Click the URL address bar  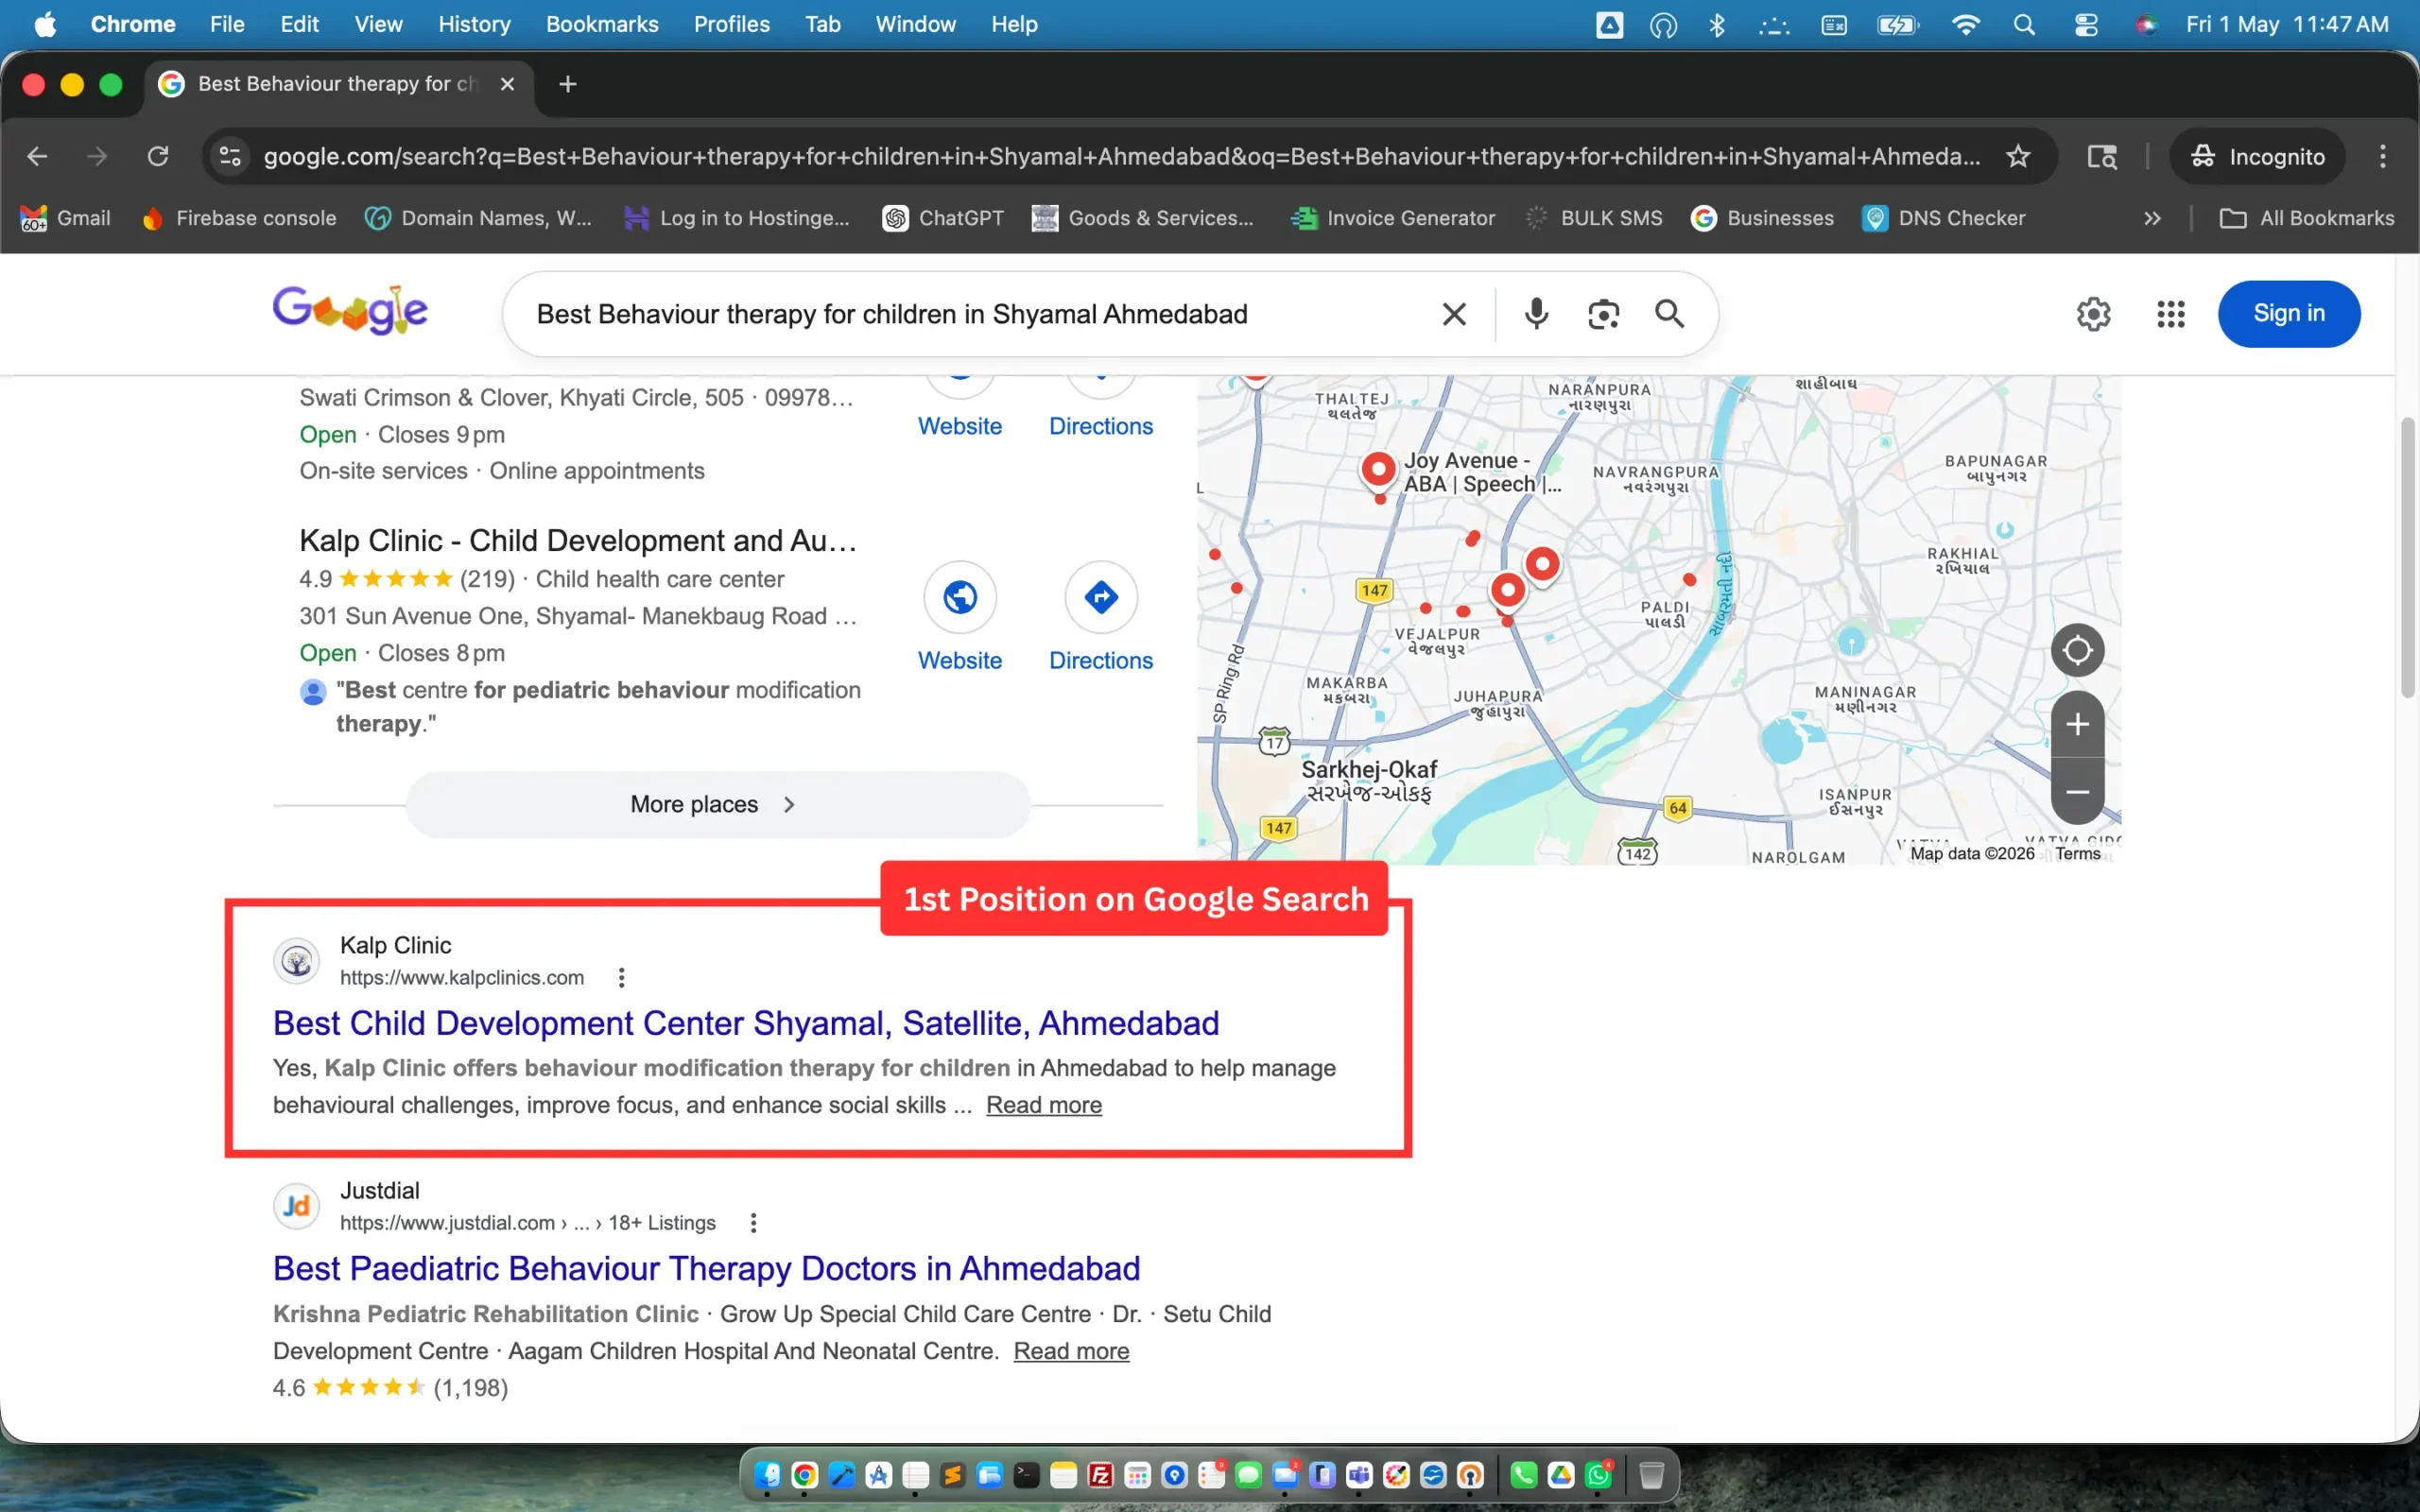pyautogui.click(x=1120, y=156)
